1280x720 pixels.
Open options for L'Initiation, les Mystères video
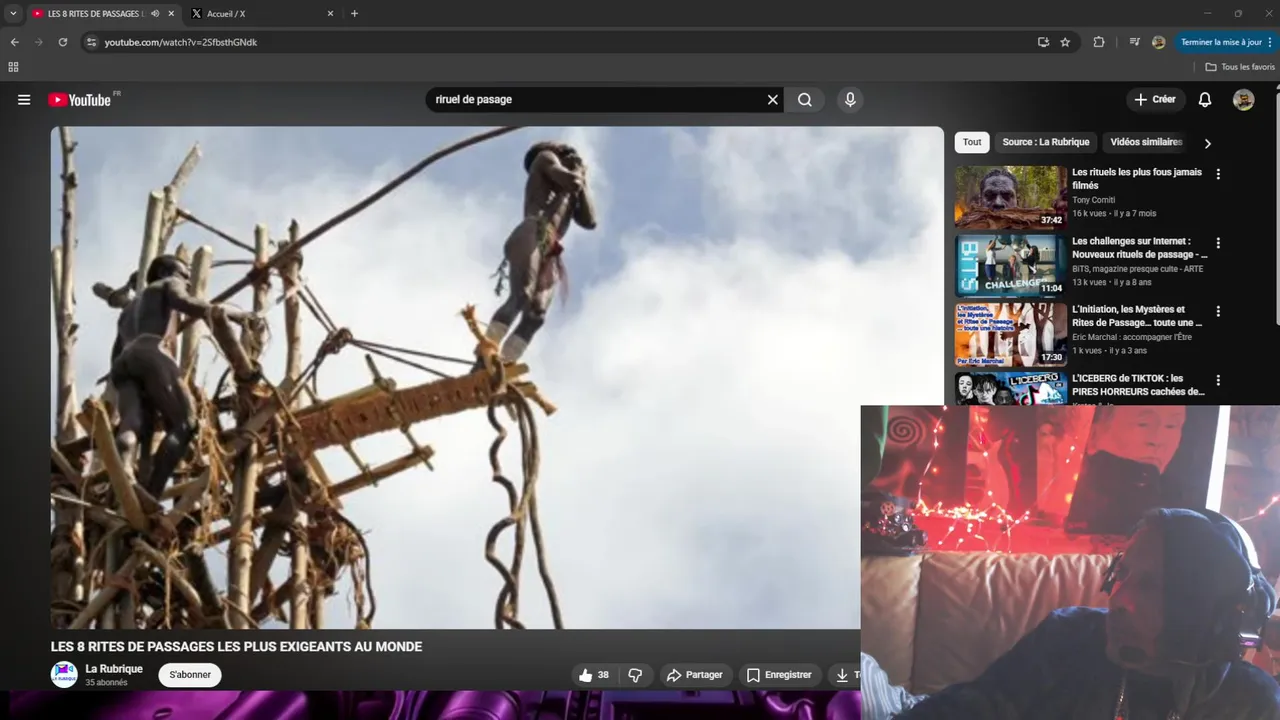point(1218,312)
